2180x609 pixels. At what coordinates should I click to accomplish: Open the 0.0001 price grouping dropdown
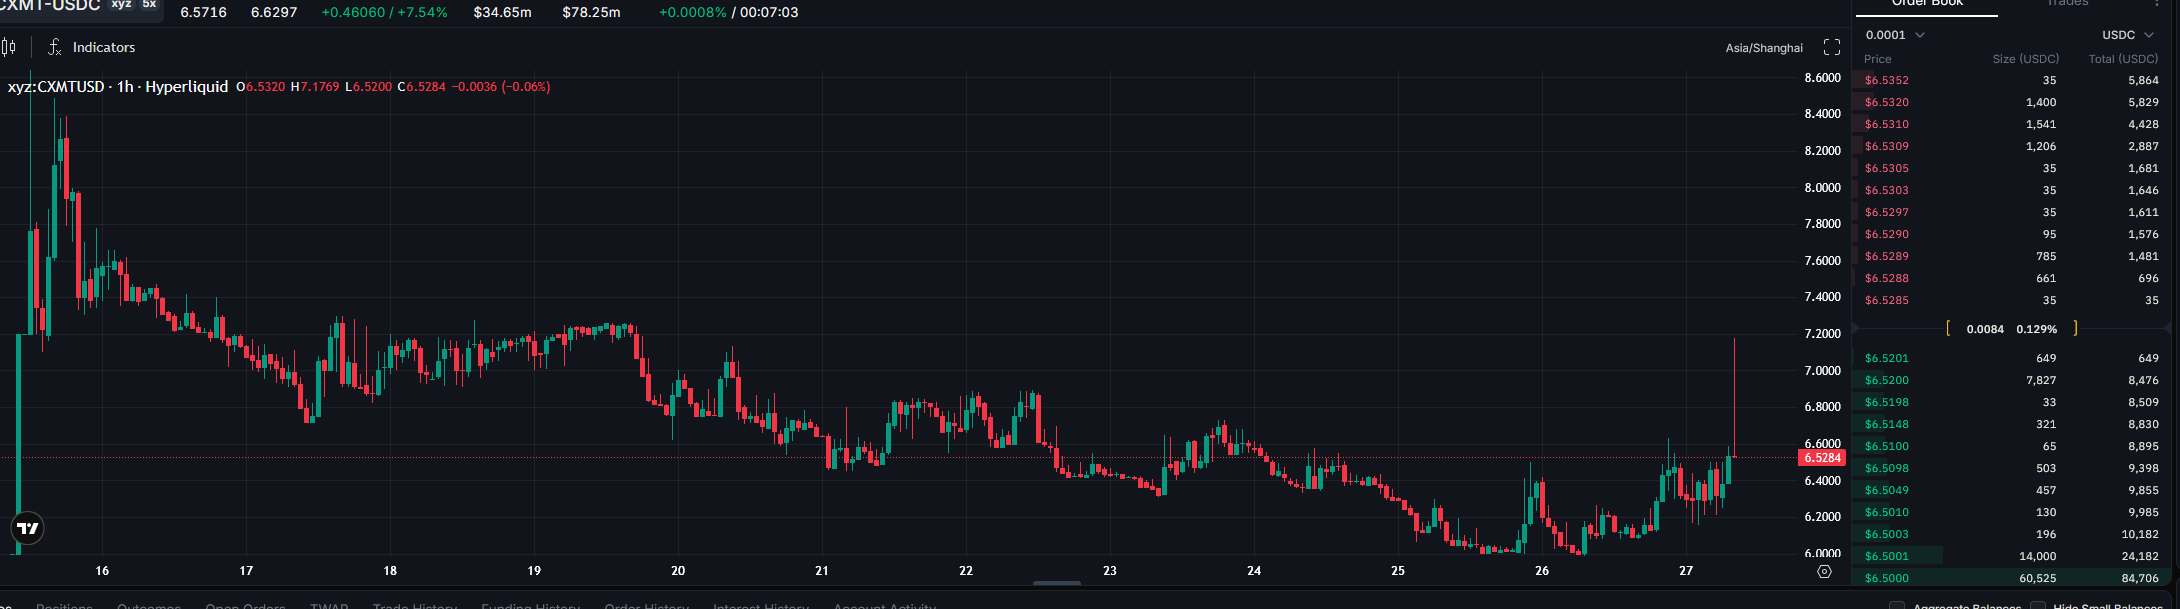1895,35
